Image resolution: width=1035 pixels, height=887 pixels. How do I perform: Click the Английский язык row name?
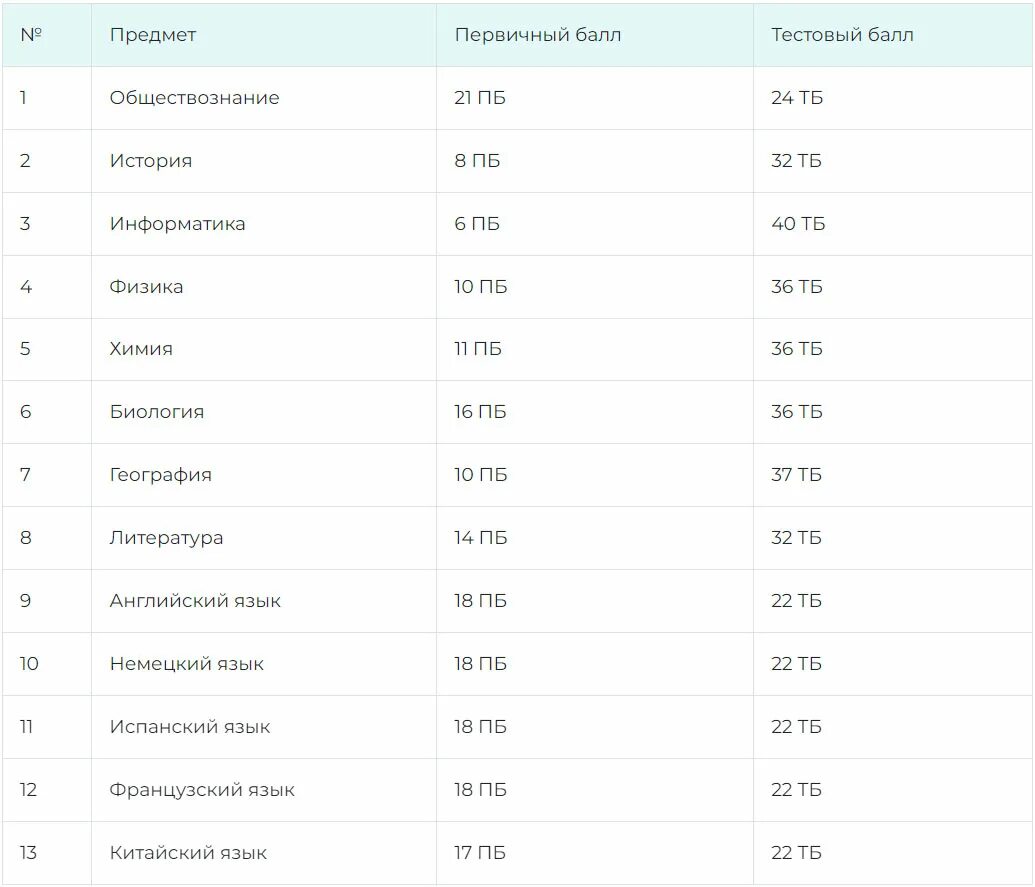click(195, 601)
